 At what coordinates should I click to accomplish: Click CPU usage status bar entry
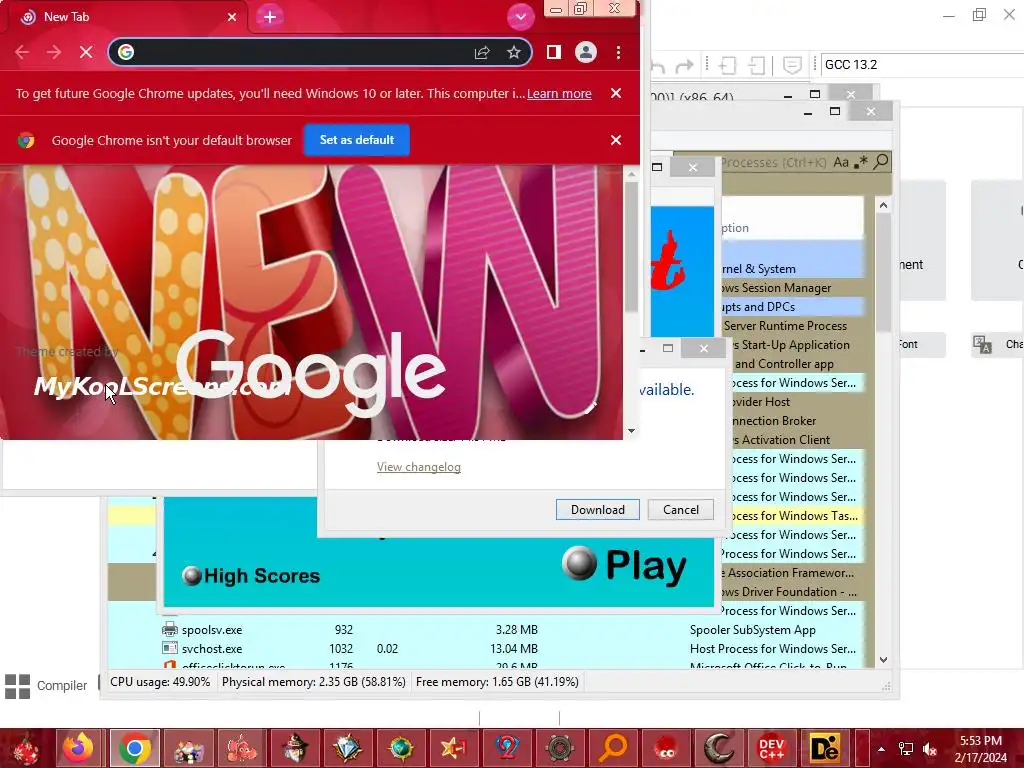[x=160, y=682]
